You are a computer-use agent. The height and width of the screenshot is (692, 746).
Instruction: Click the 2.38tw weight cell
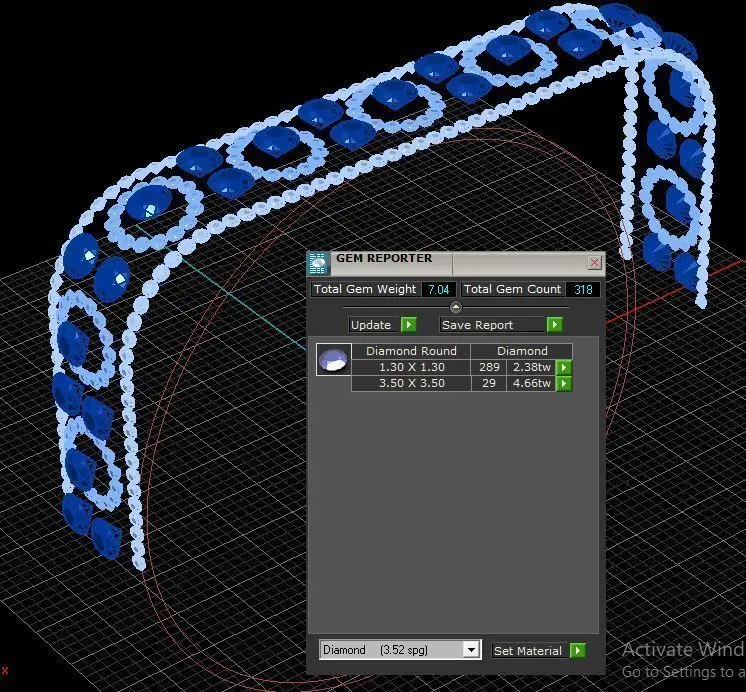(531, 367)
